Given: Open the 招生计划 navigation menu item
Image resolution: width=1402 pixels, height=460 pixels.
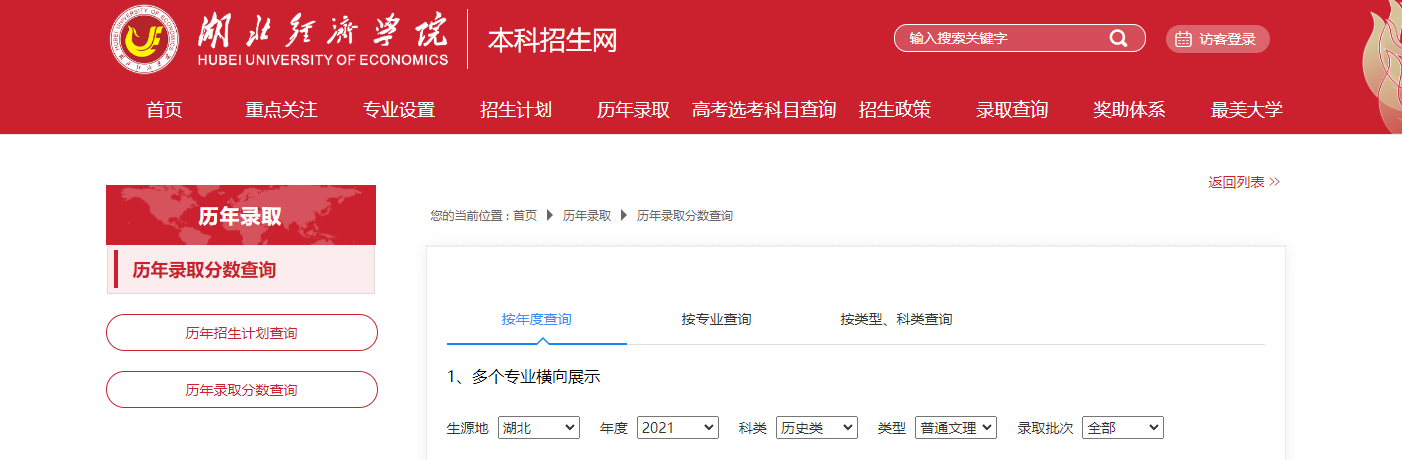Looking at the screenshot, I should pyautogui.click(x=516, y=110).
